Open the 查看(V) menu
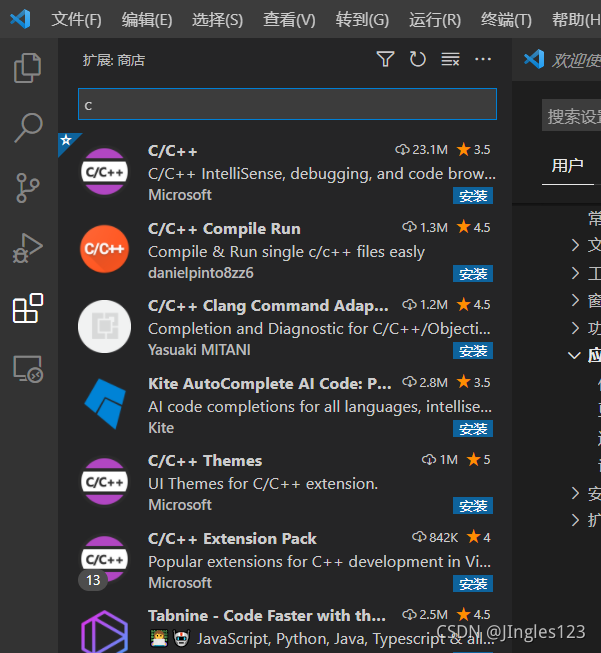 (x=289, y=20)
